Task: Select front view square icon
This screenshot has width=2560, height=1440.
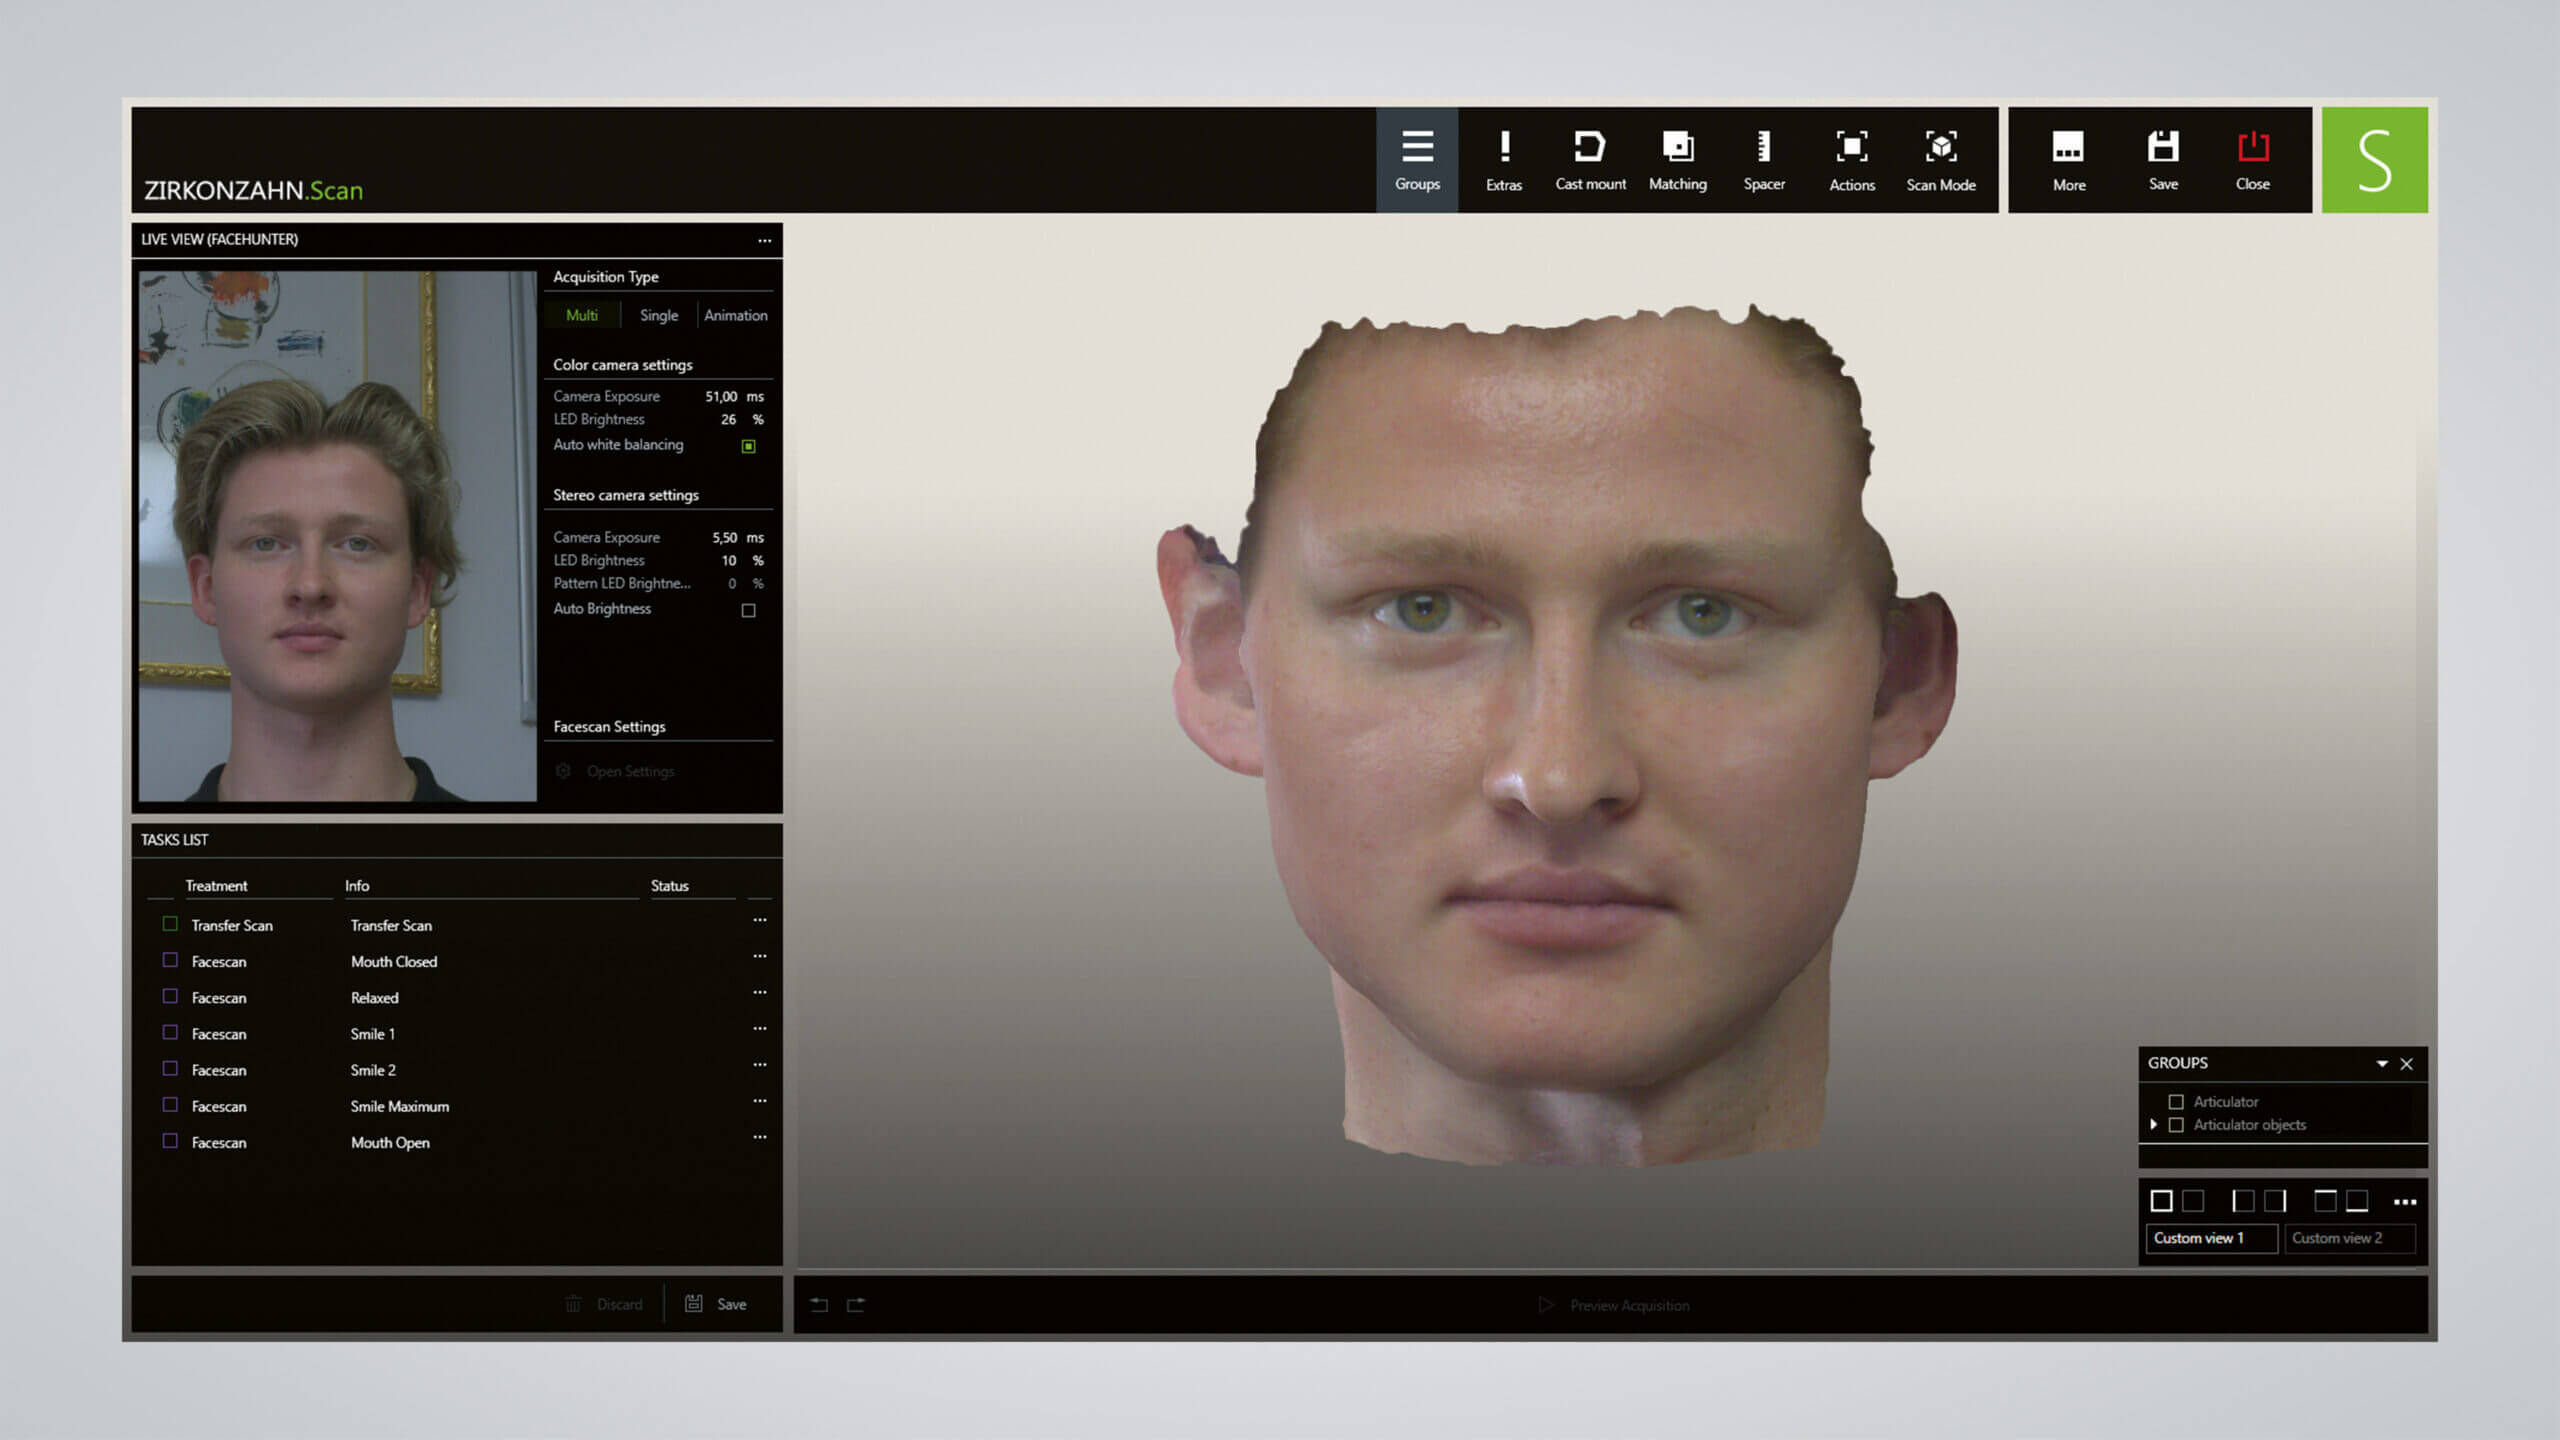Action: (2161, 1201)
